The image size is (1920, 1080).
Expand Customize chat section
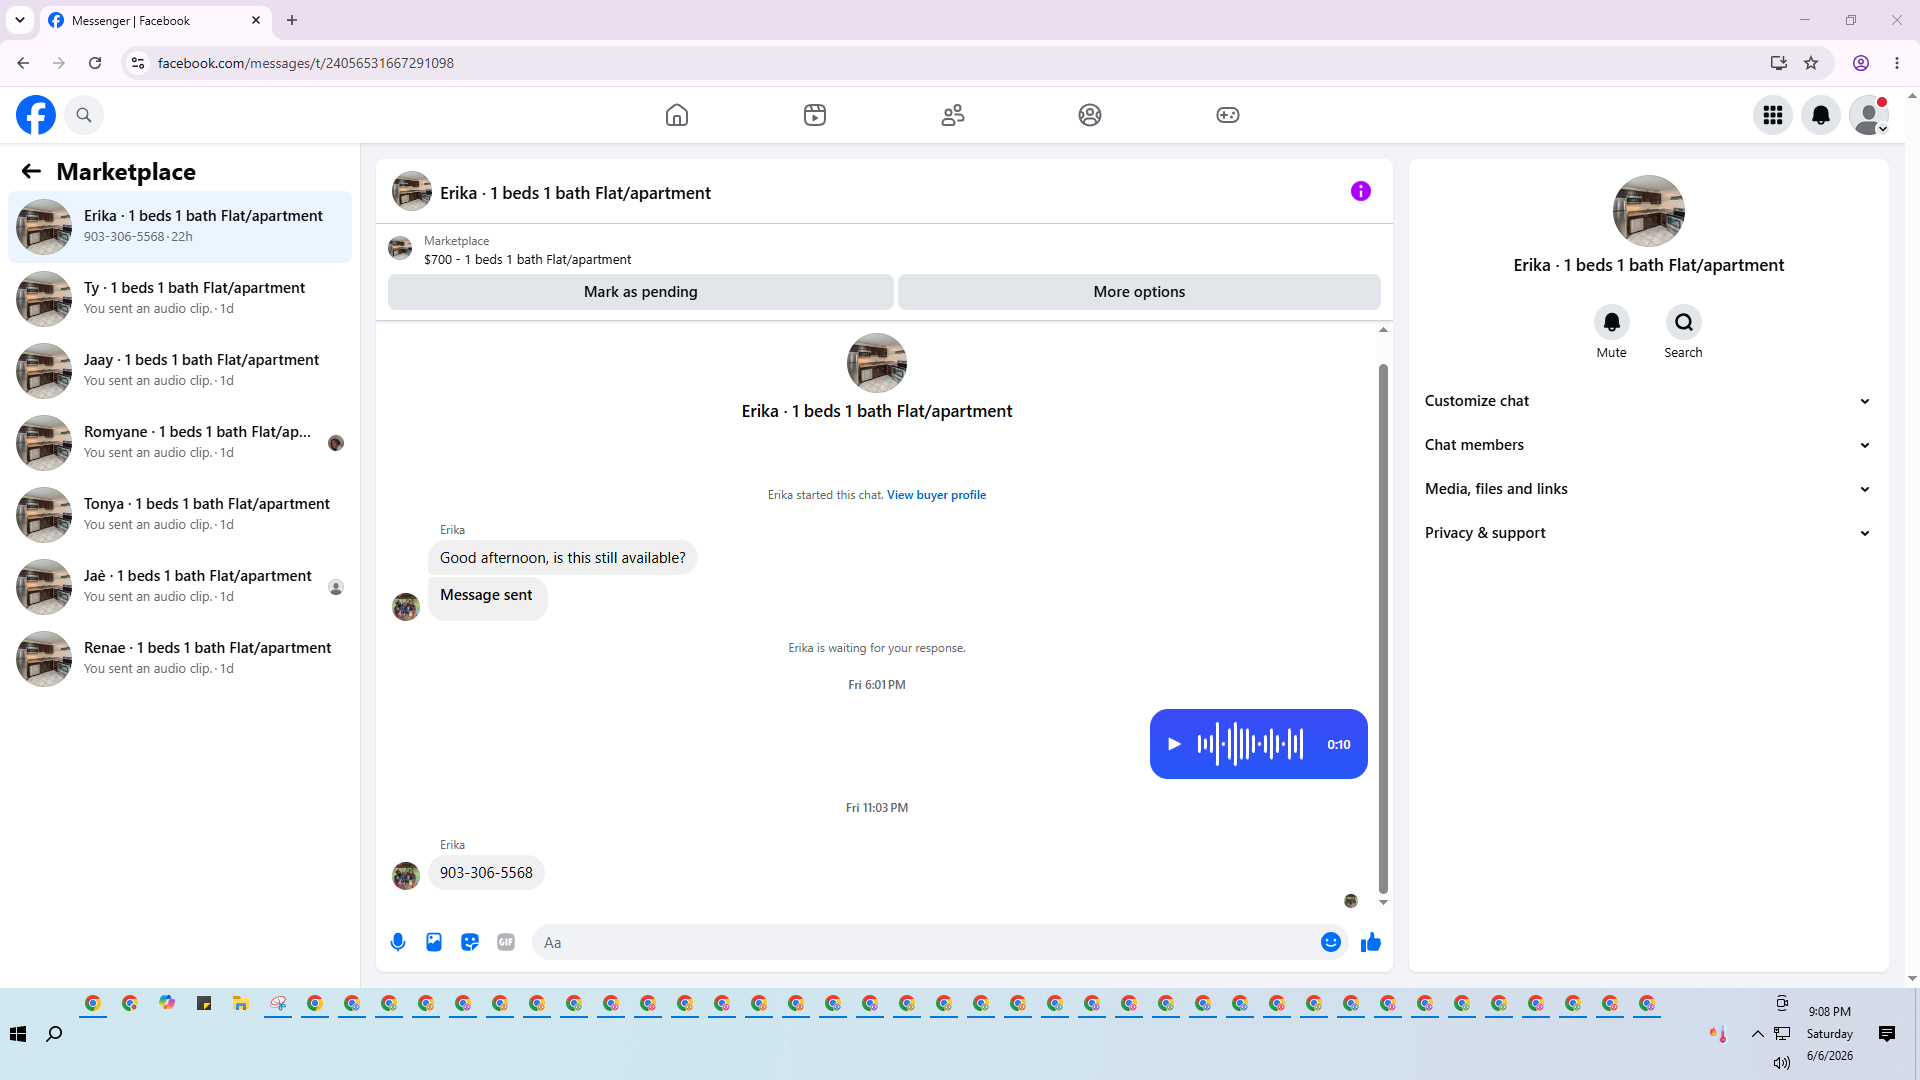coord(1649,401)
